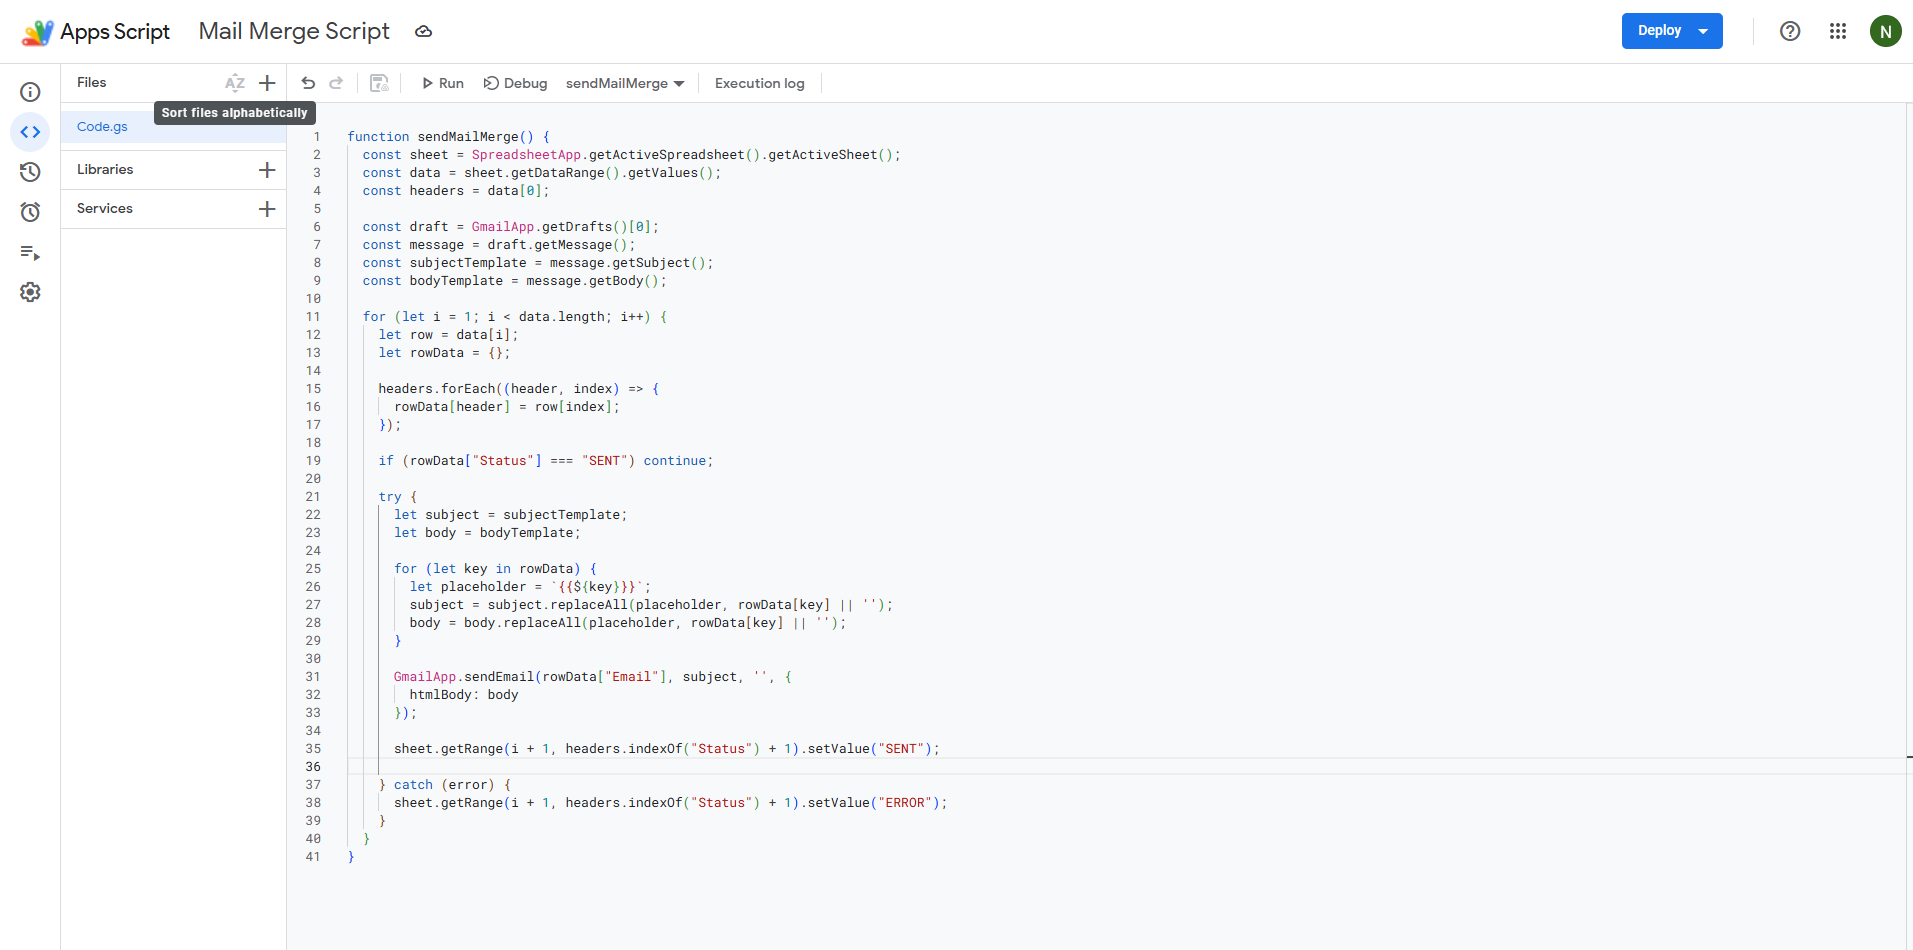This screenshot has height=950, width=1913.
Task: Select the Code.gs file
Action: [102, 127]
